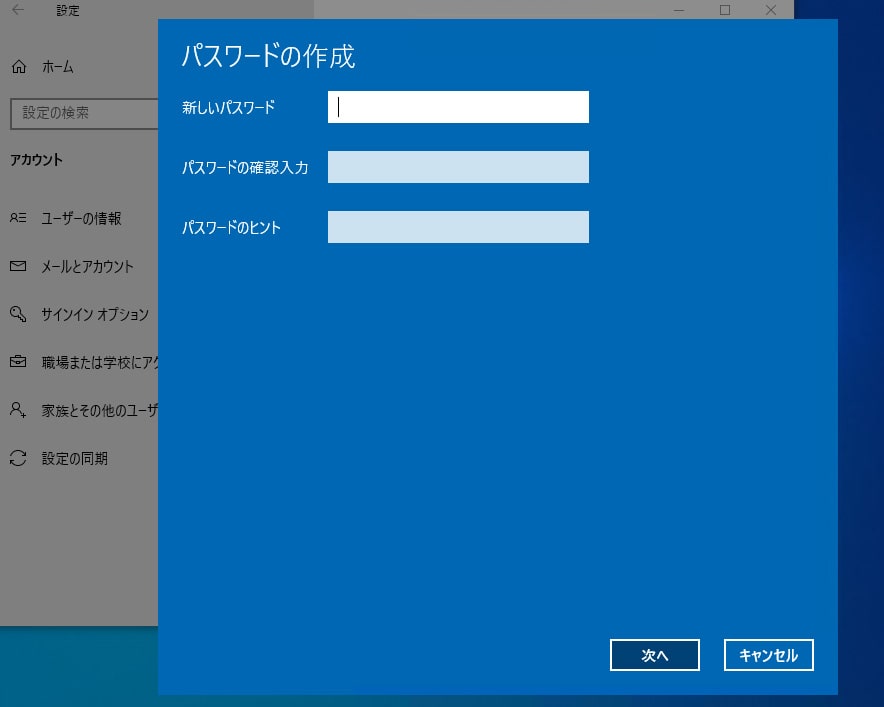Select メールとアカウント in sidebar
This screenshot has height=707, width=884.
click(x=87, y=266)
